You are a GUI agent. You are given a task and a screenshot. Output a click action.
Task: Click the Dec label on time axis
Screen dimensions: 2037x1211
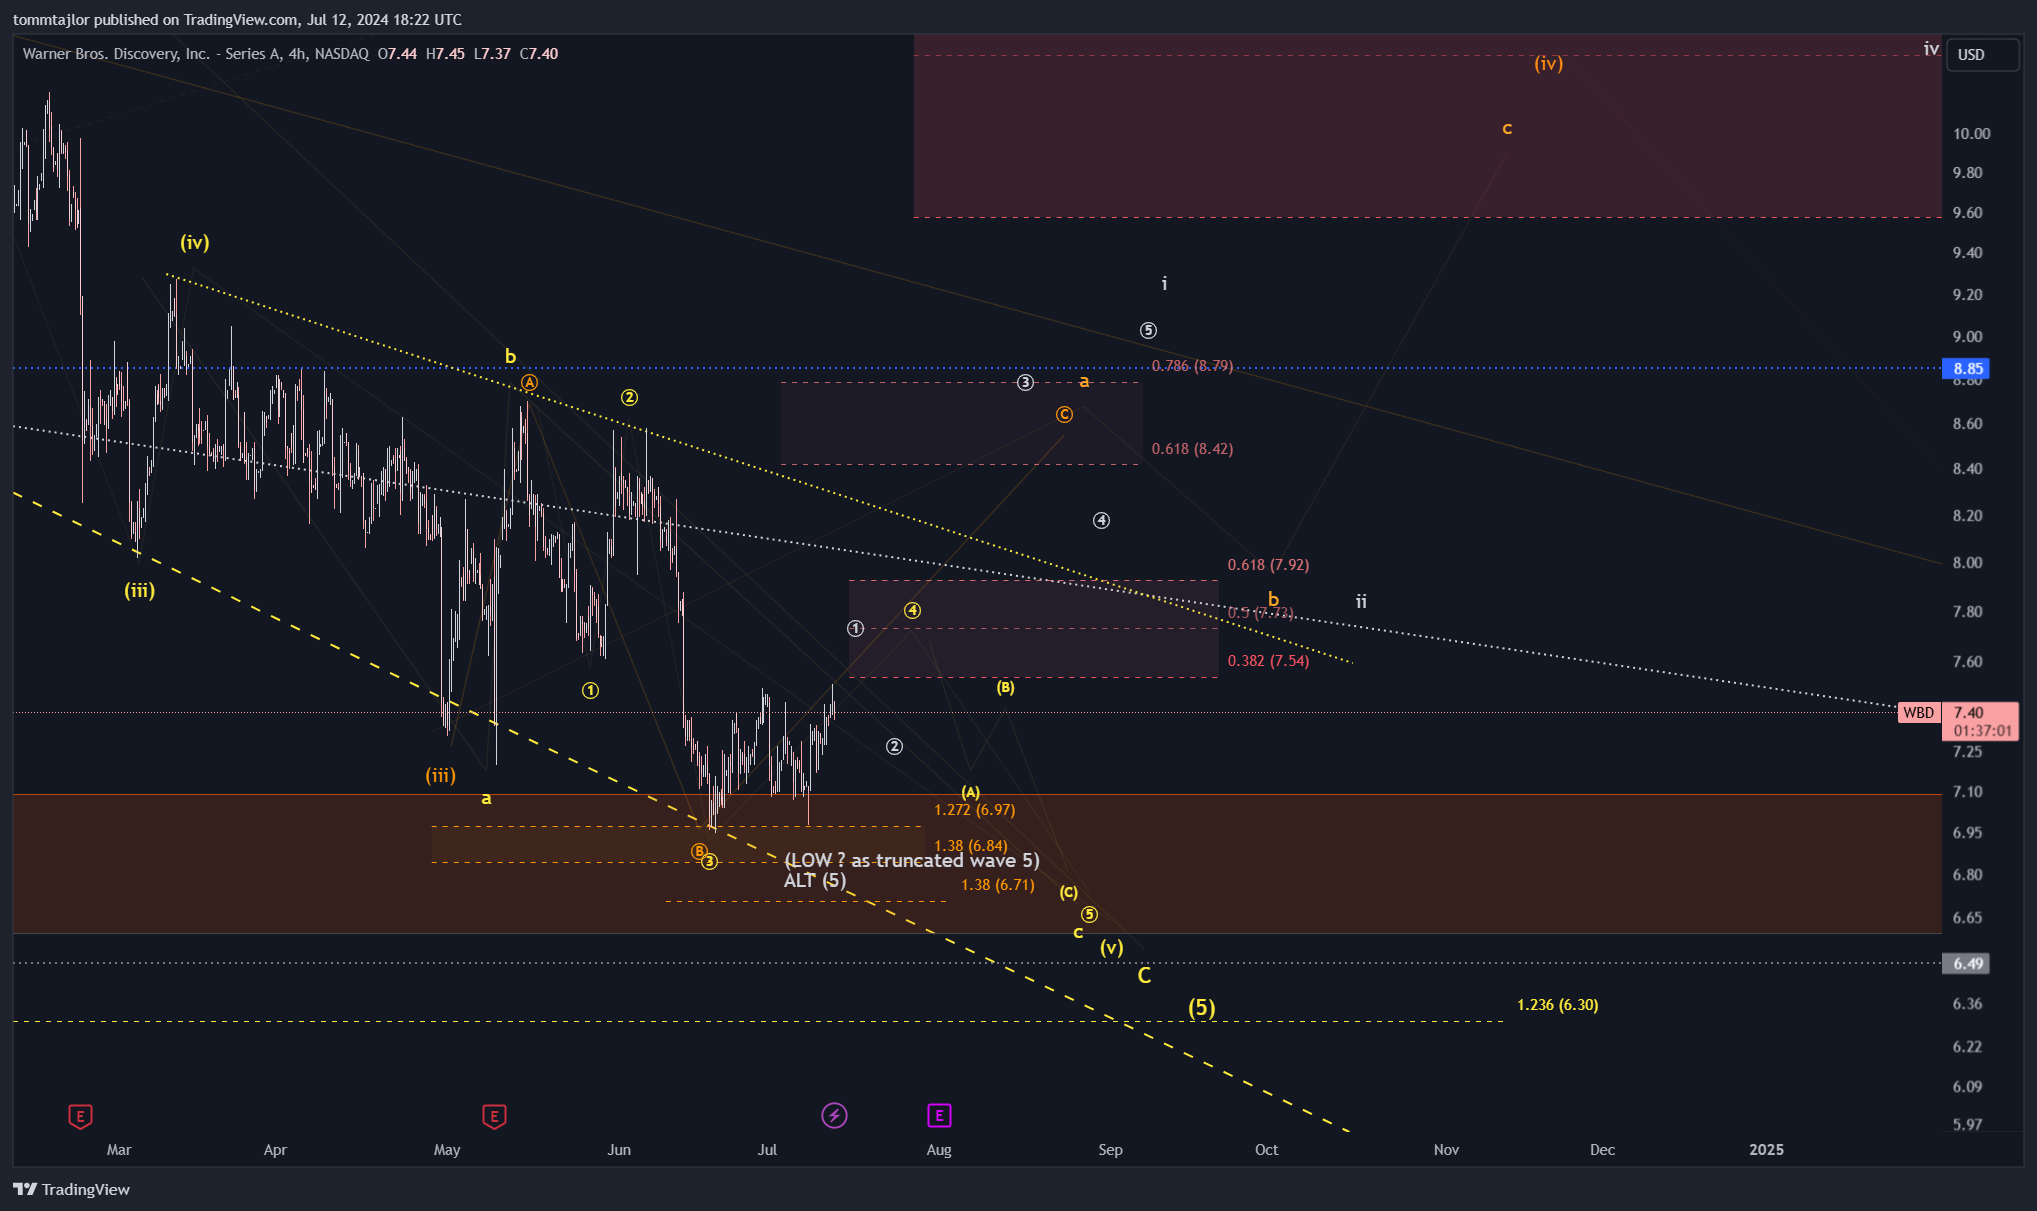pos(1602,1150)
